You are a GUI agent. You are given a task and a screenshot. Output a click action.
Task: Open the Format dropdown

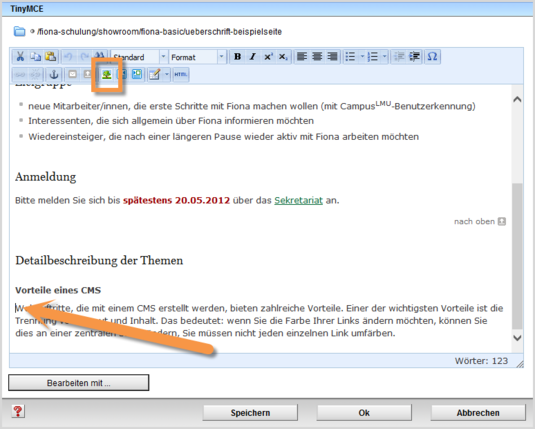197,57
